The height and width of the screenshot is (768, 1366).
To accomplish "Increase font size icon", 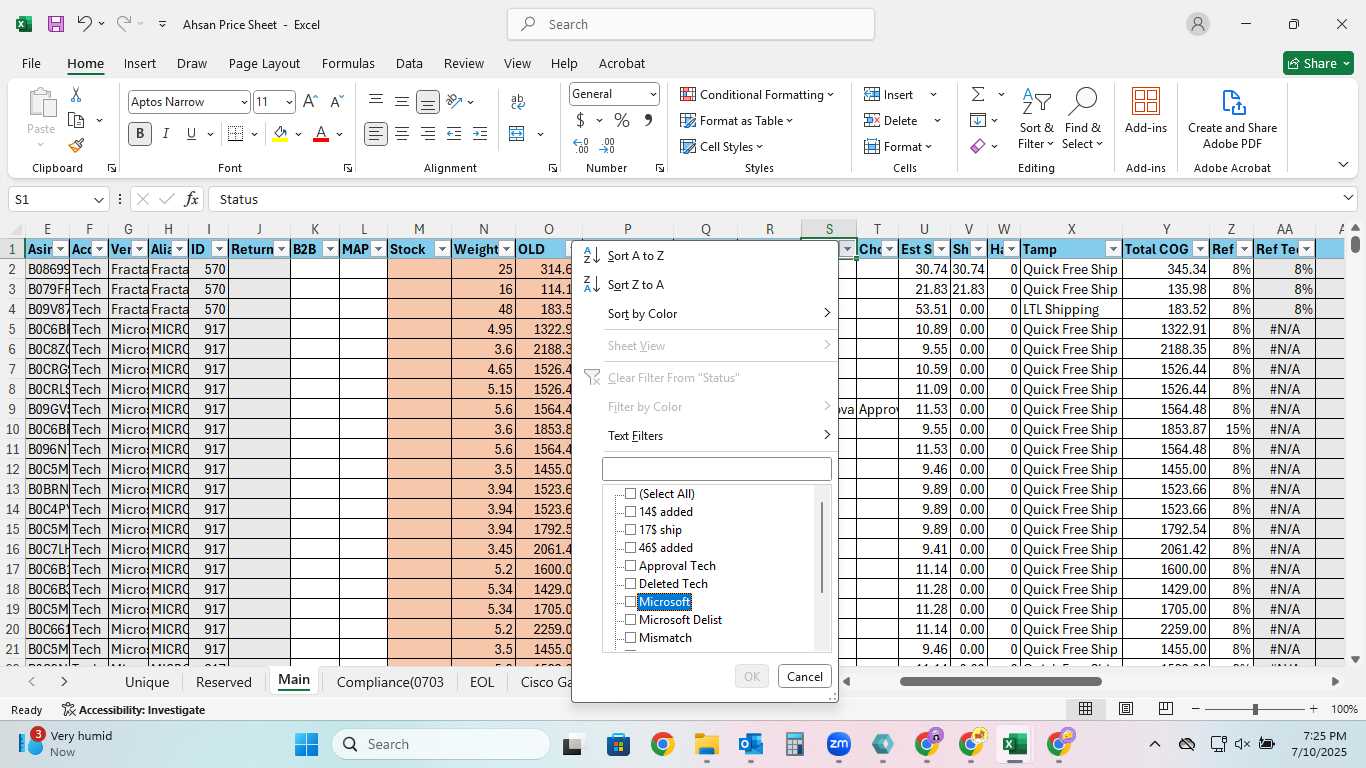I will [x=310, y=102].
